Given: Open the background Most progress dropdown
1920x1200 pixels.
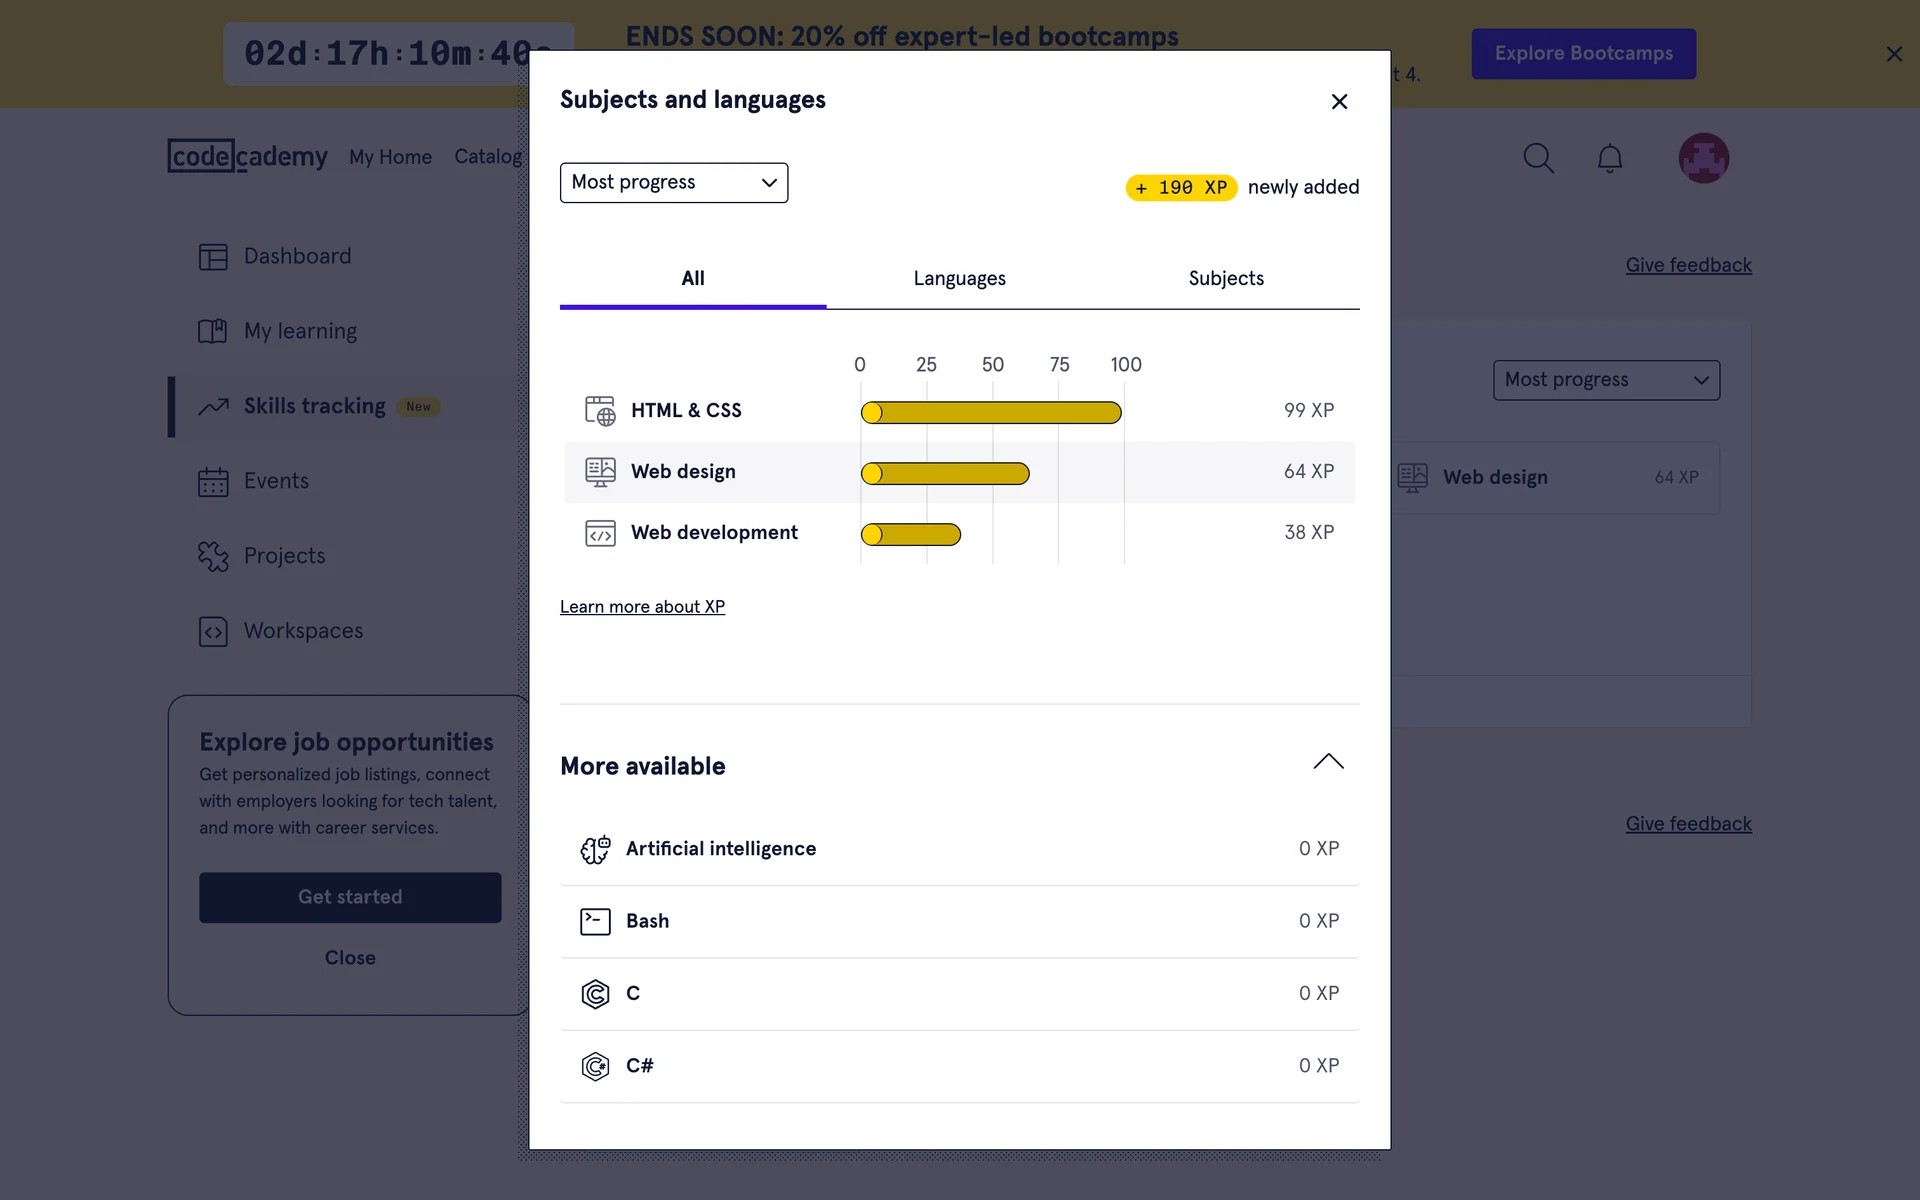Looking at the screenshot, I should coord(1605,380).
